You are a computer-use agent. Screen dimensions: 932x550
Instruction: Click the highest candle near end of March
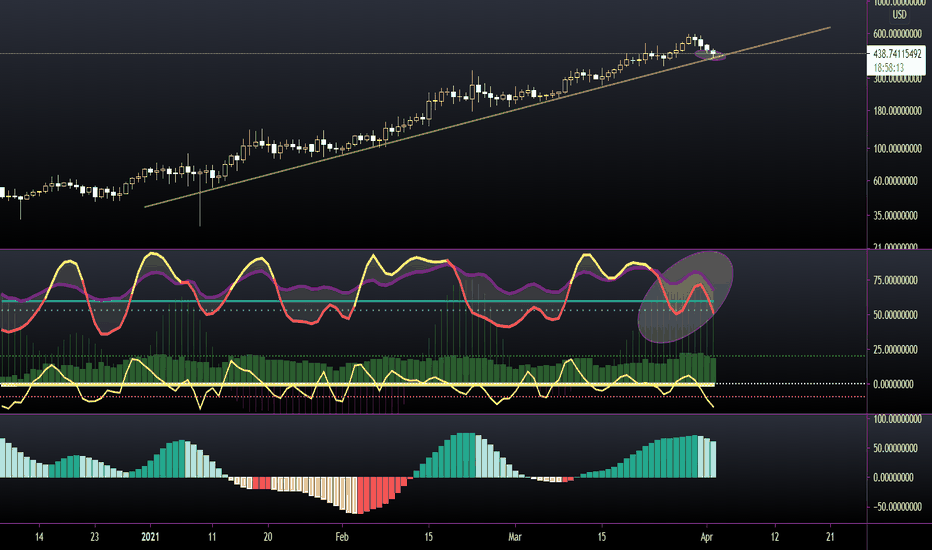[x=688, y=41]
